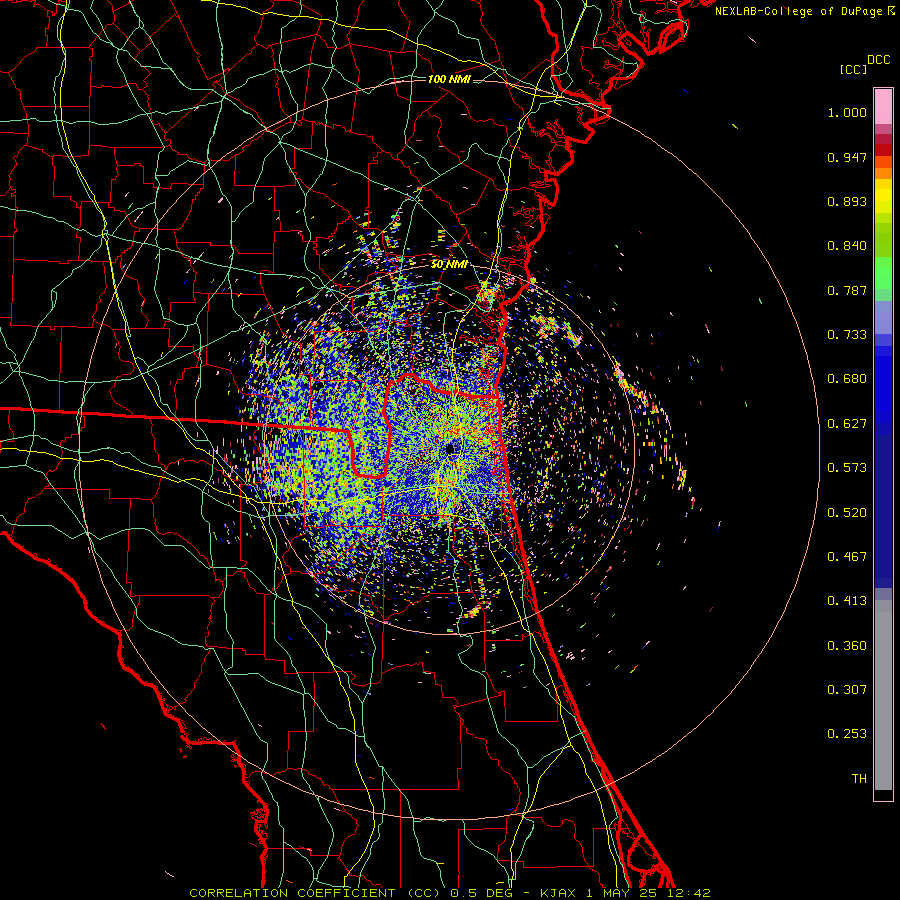Image resolution: width=900 pixels, height=900 pixels.
Task: Select the 0.573 scale value
Action: pos(847,468)
